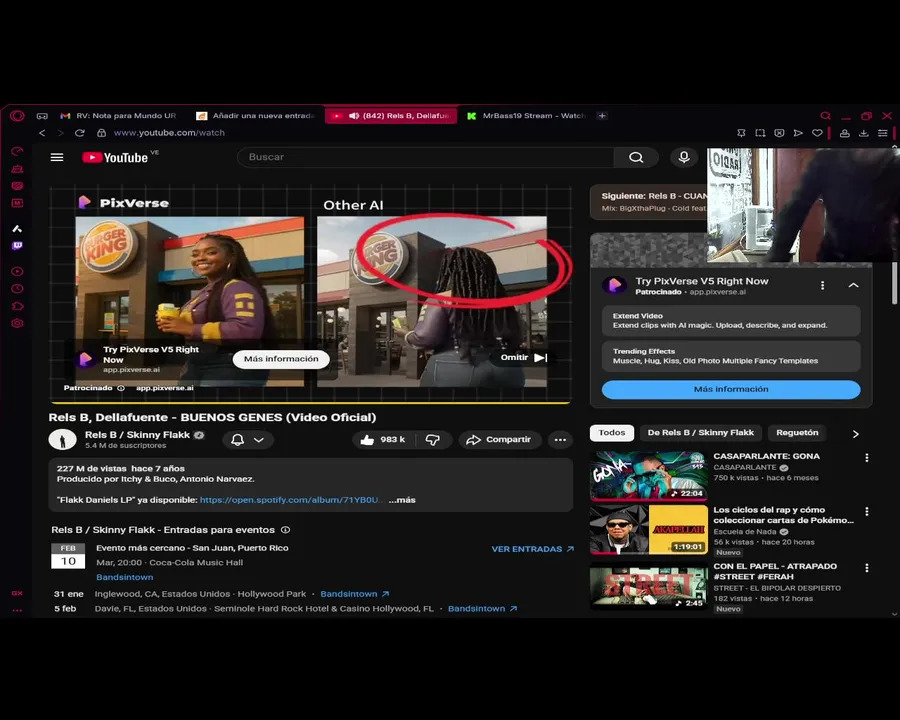Like the video with 983 k
900x720 pixels.
(383, 440)
